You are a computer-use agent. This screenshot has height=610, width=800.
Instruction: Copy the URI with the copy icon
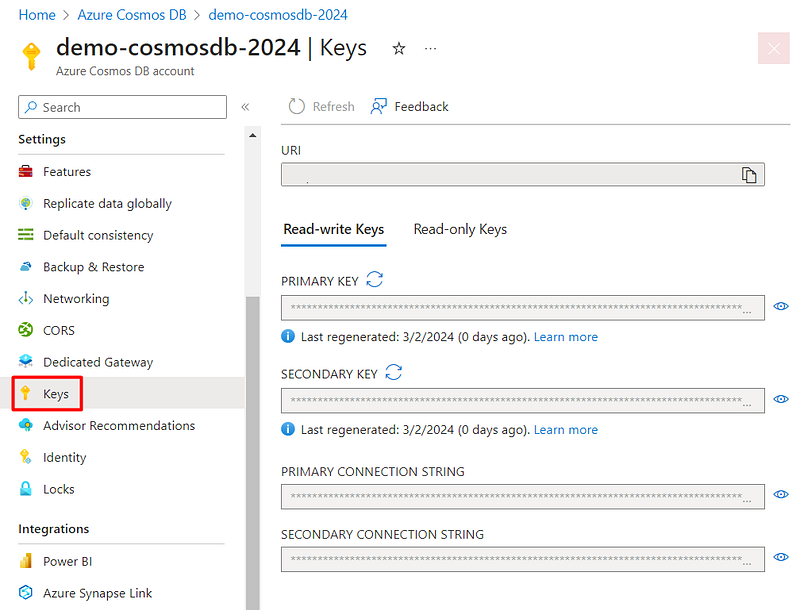point(748,175)
